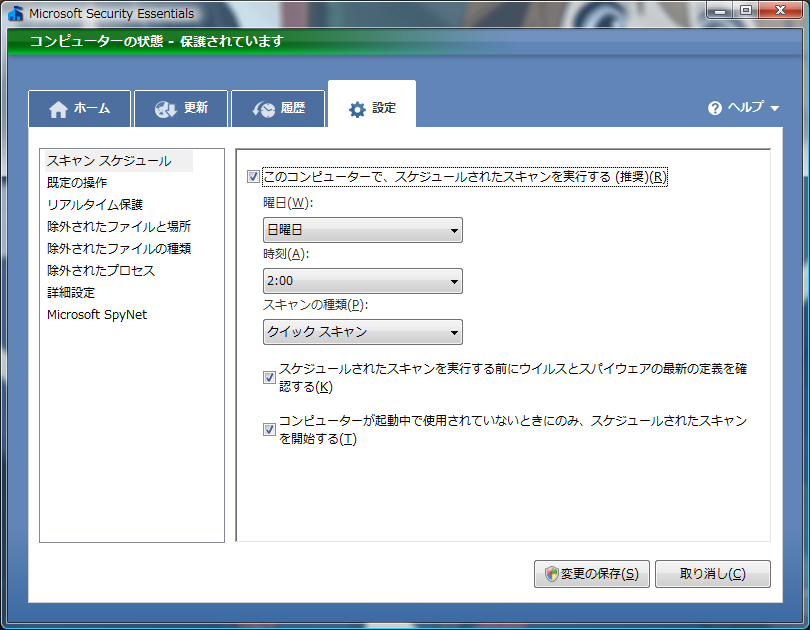Toggle scheduled scan checkbox (推奨)(R)
810x630 pixels.
(253, 177)
